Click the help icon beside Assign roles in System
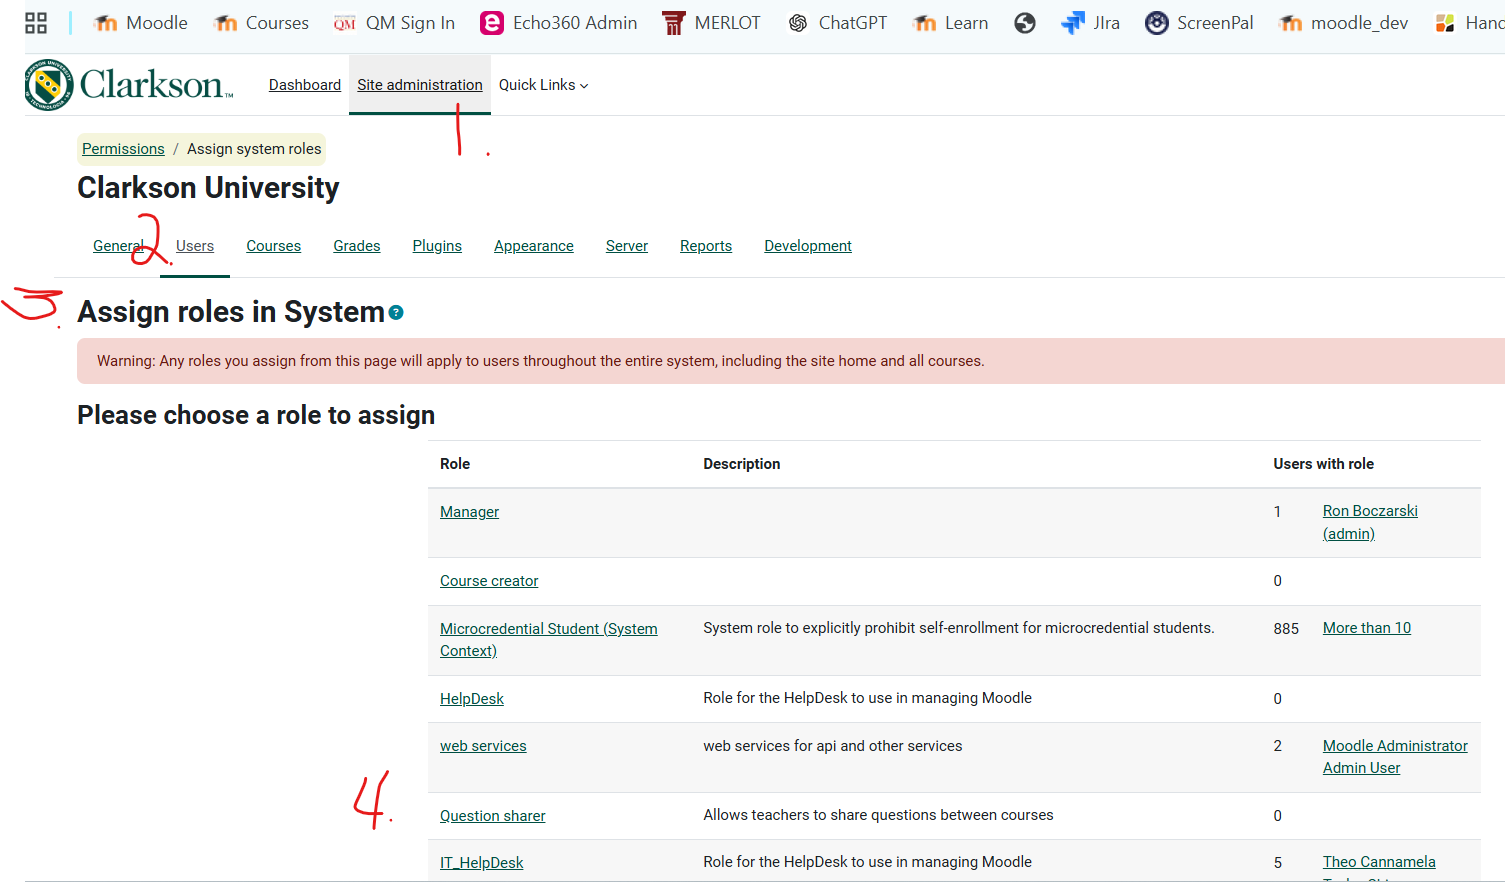Screen dimensions: 1505x882 [396, 313]
